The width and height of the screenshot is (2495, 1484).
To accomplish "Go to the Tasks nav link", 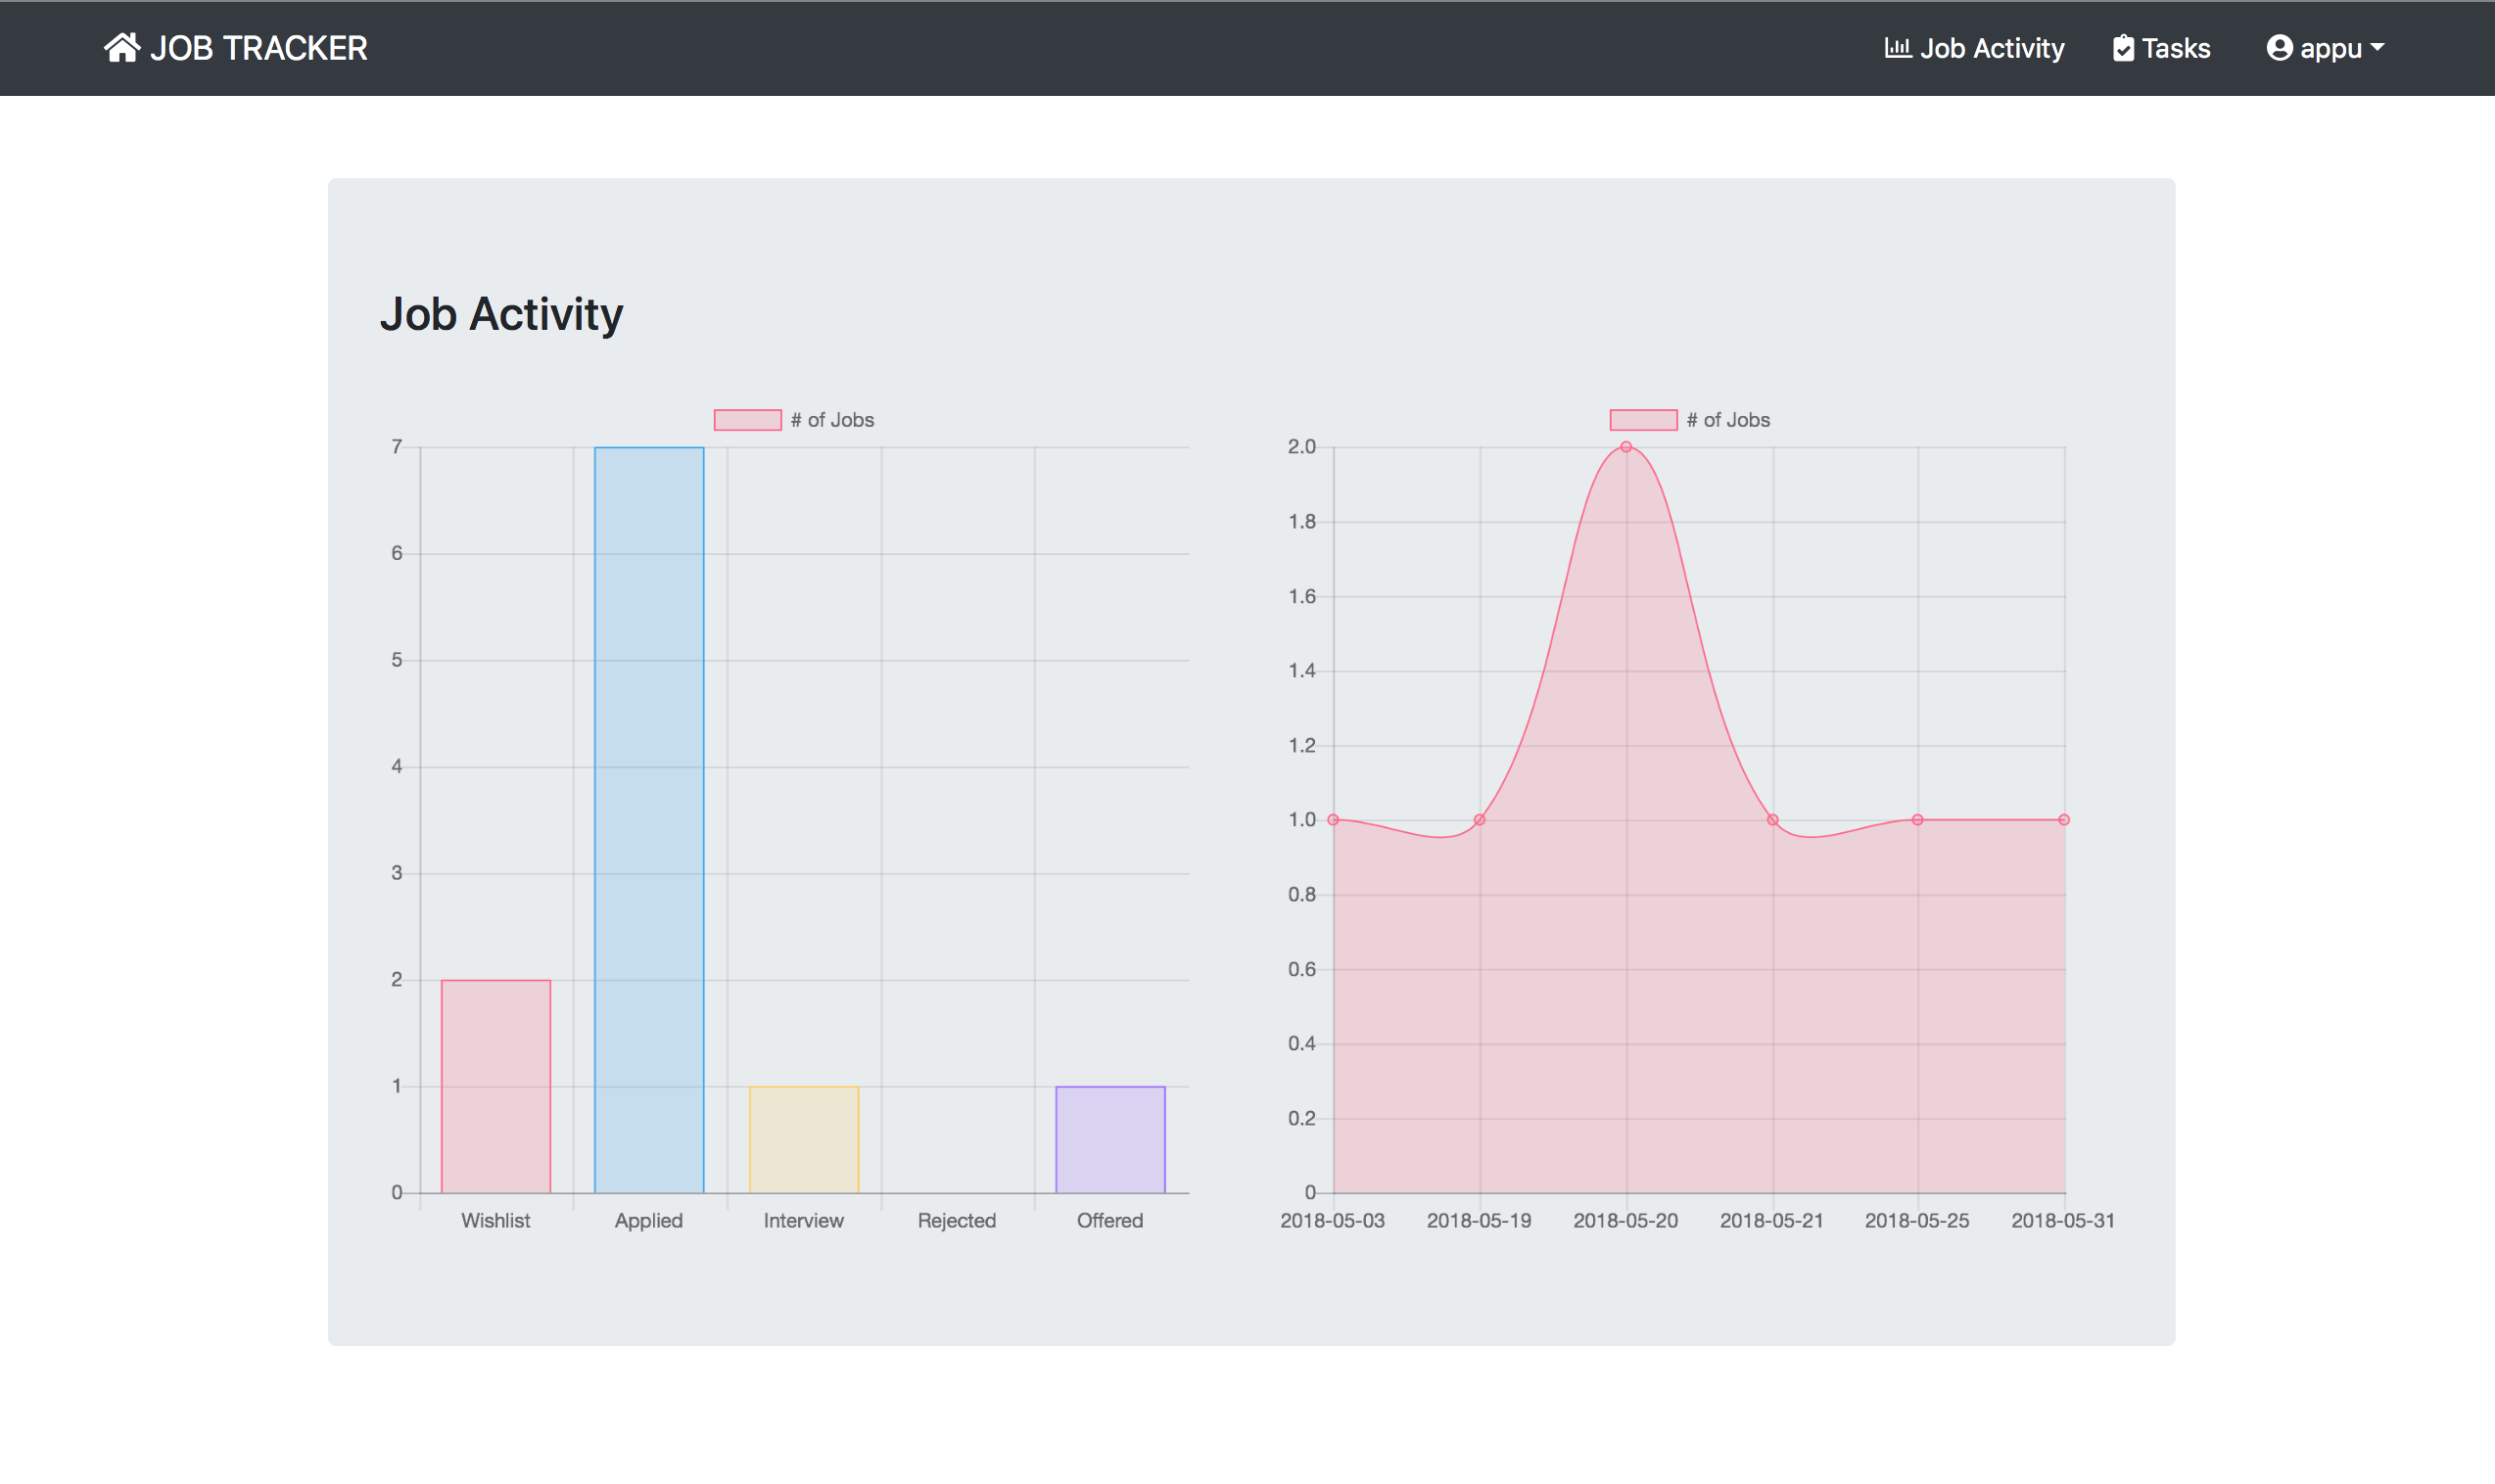I will pos(2175,48).
